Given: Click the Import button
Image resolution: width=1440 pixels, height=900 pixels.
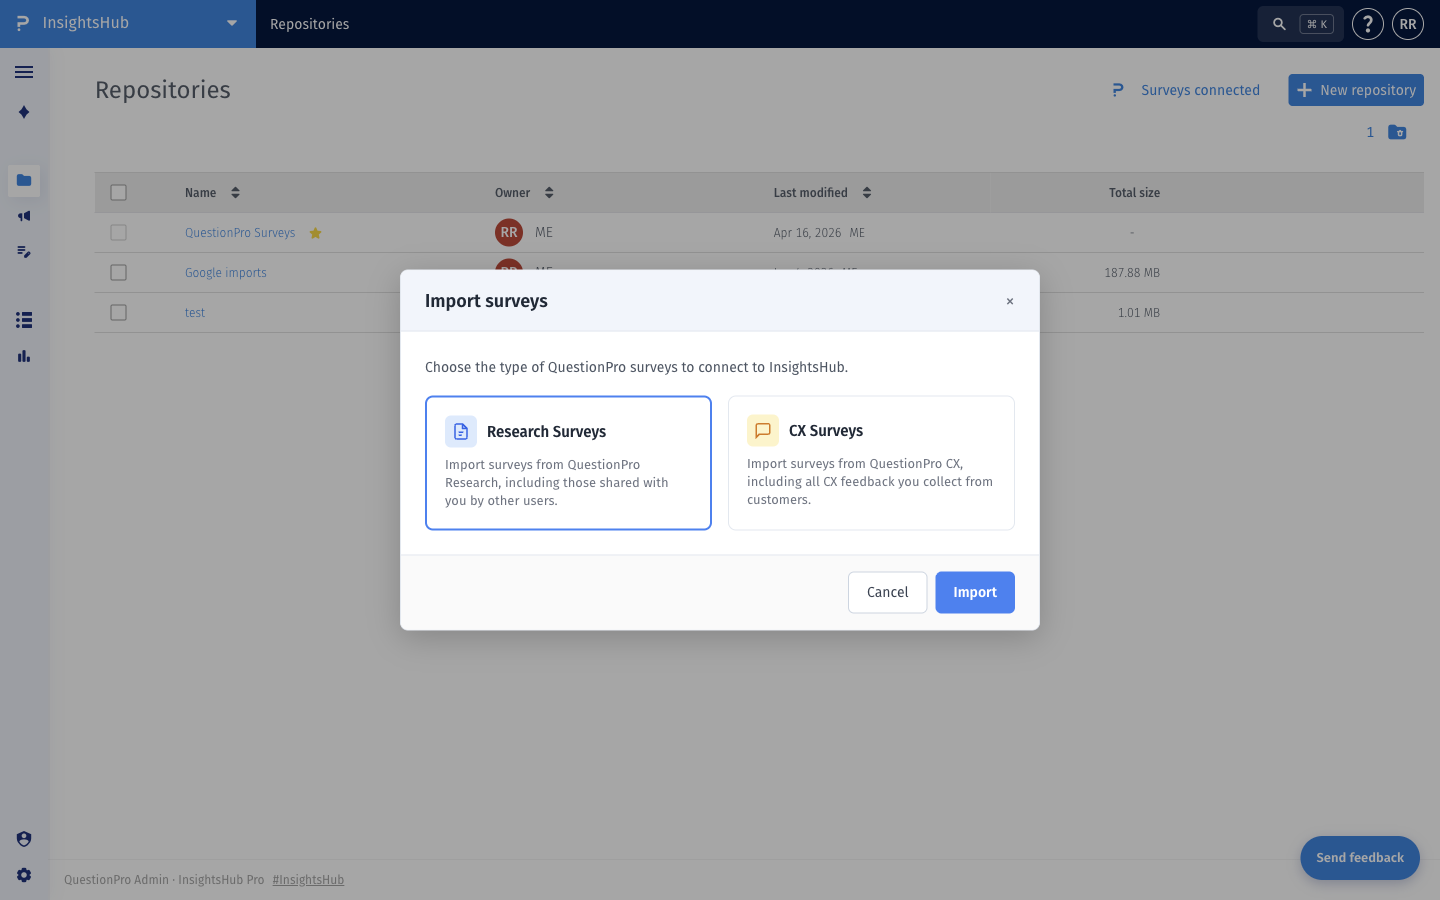Looking at the screenshot, I should coord(975,592).
